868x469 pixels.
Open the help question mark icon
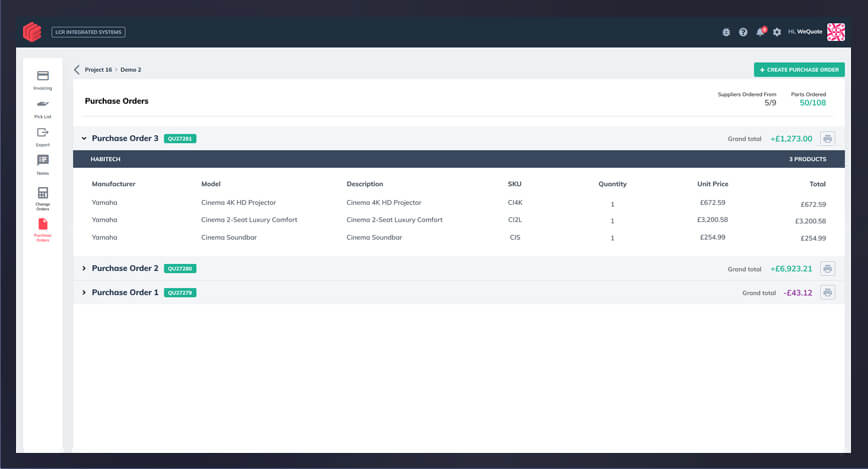coord(743,32)
